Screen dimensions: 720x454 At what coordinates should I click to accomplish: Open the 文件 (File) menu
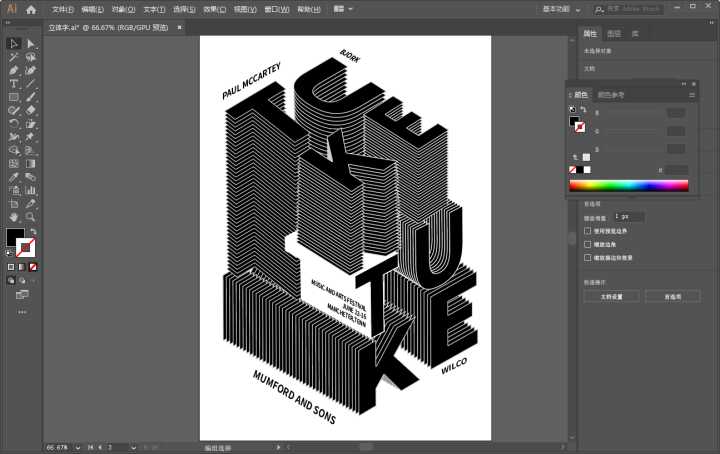(x=62, y=9)
